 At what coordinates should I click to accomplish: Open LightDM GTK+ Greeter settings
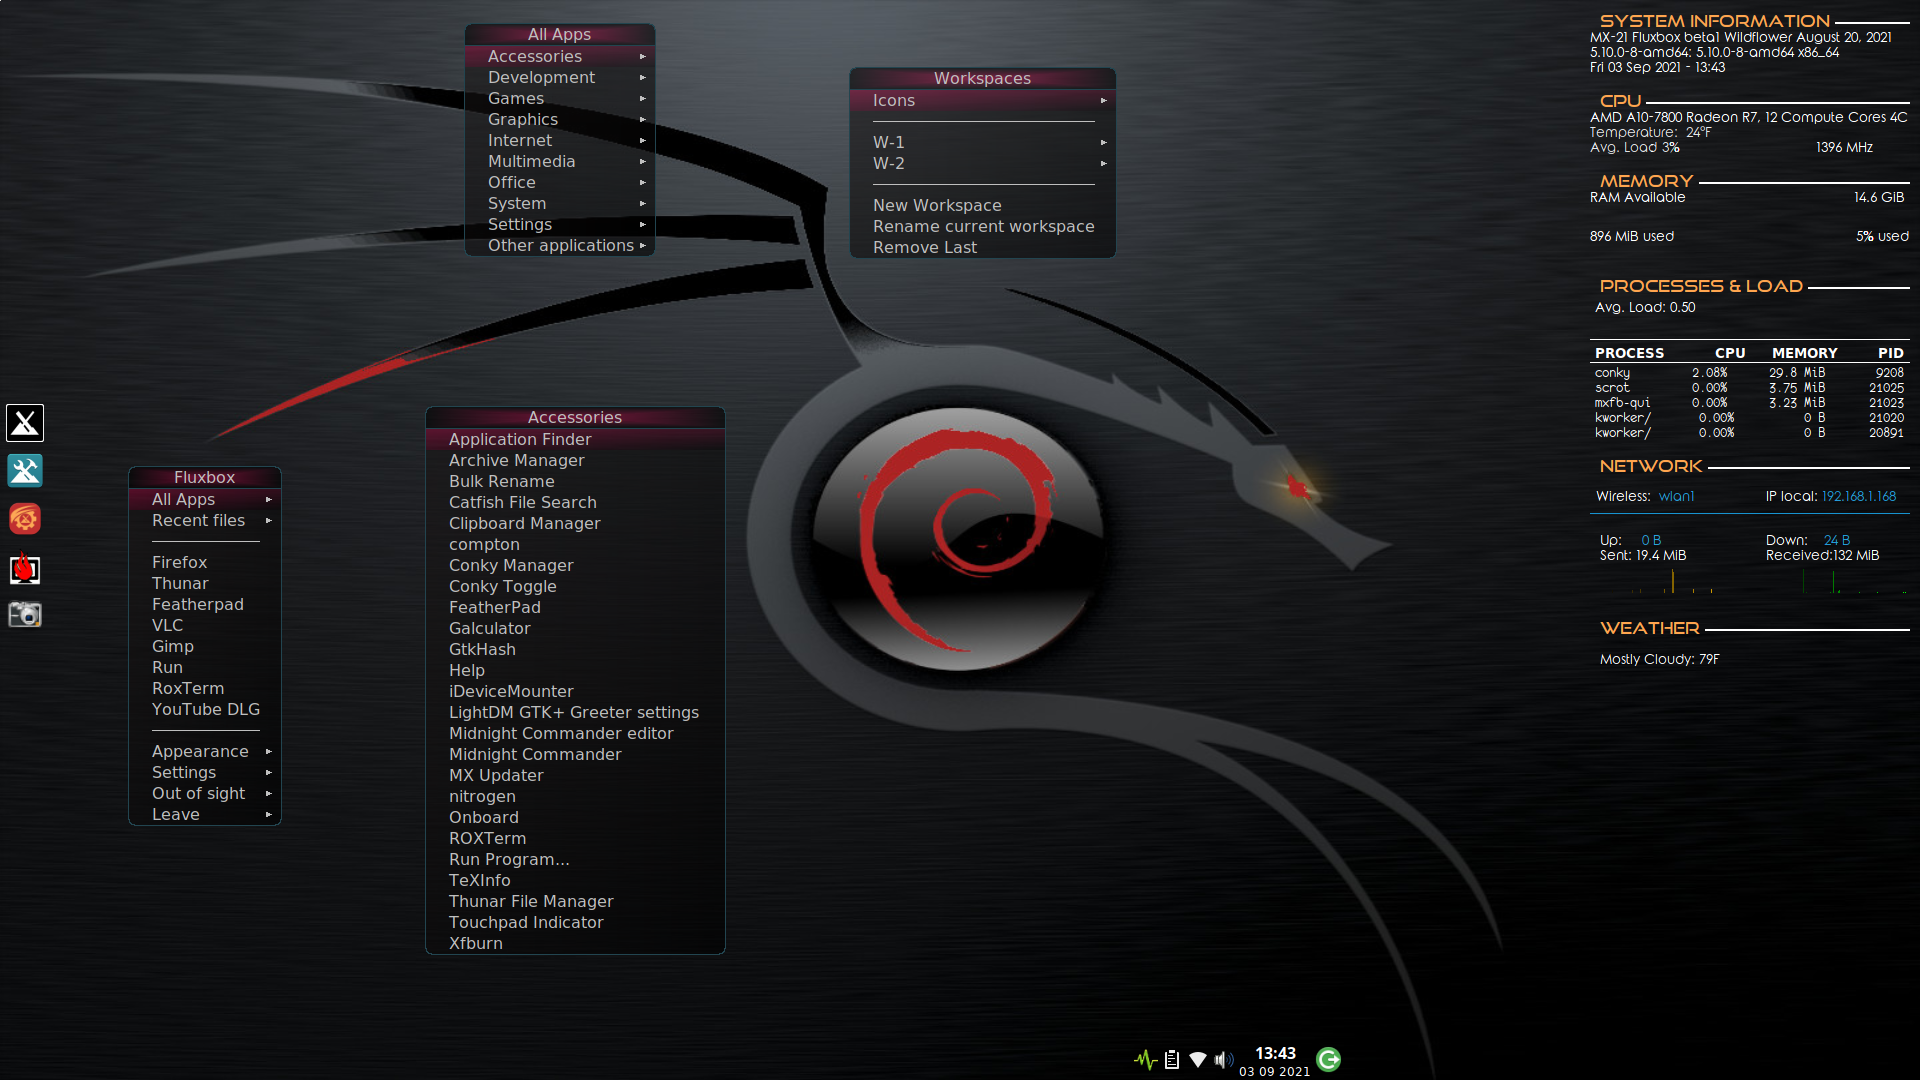coord(575,712)
